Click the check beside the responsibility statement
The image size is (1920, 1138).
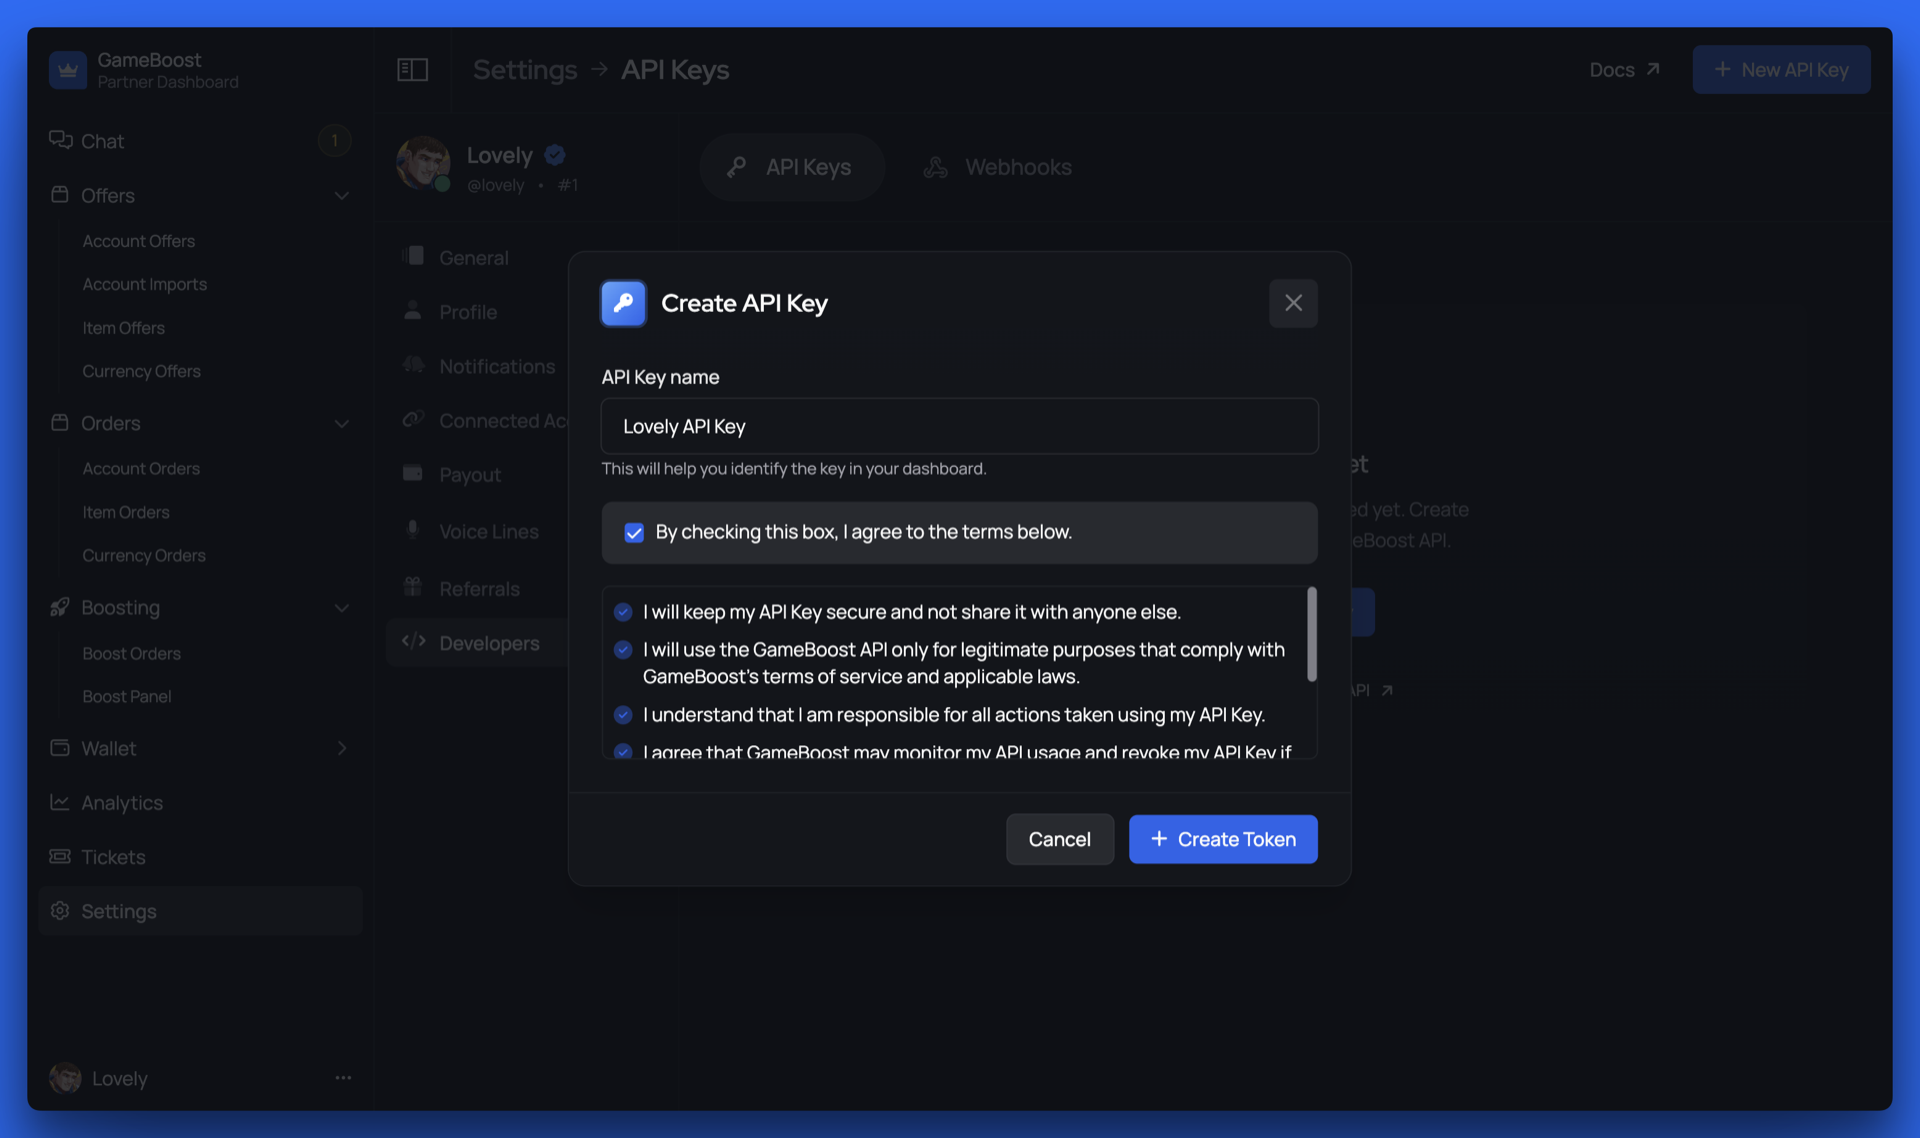[623, 714]
